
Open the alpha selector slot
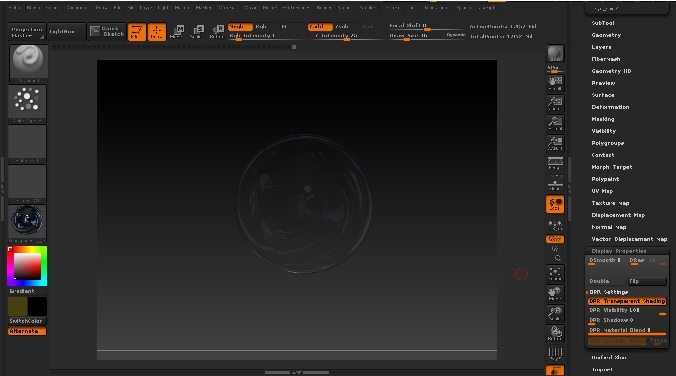tap(27, 144)
